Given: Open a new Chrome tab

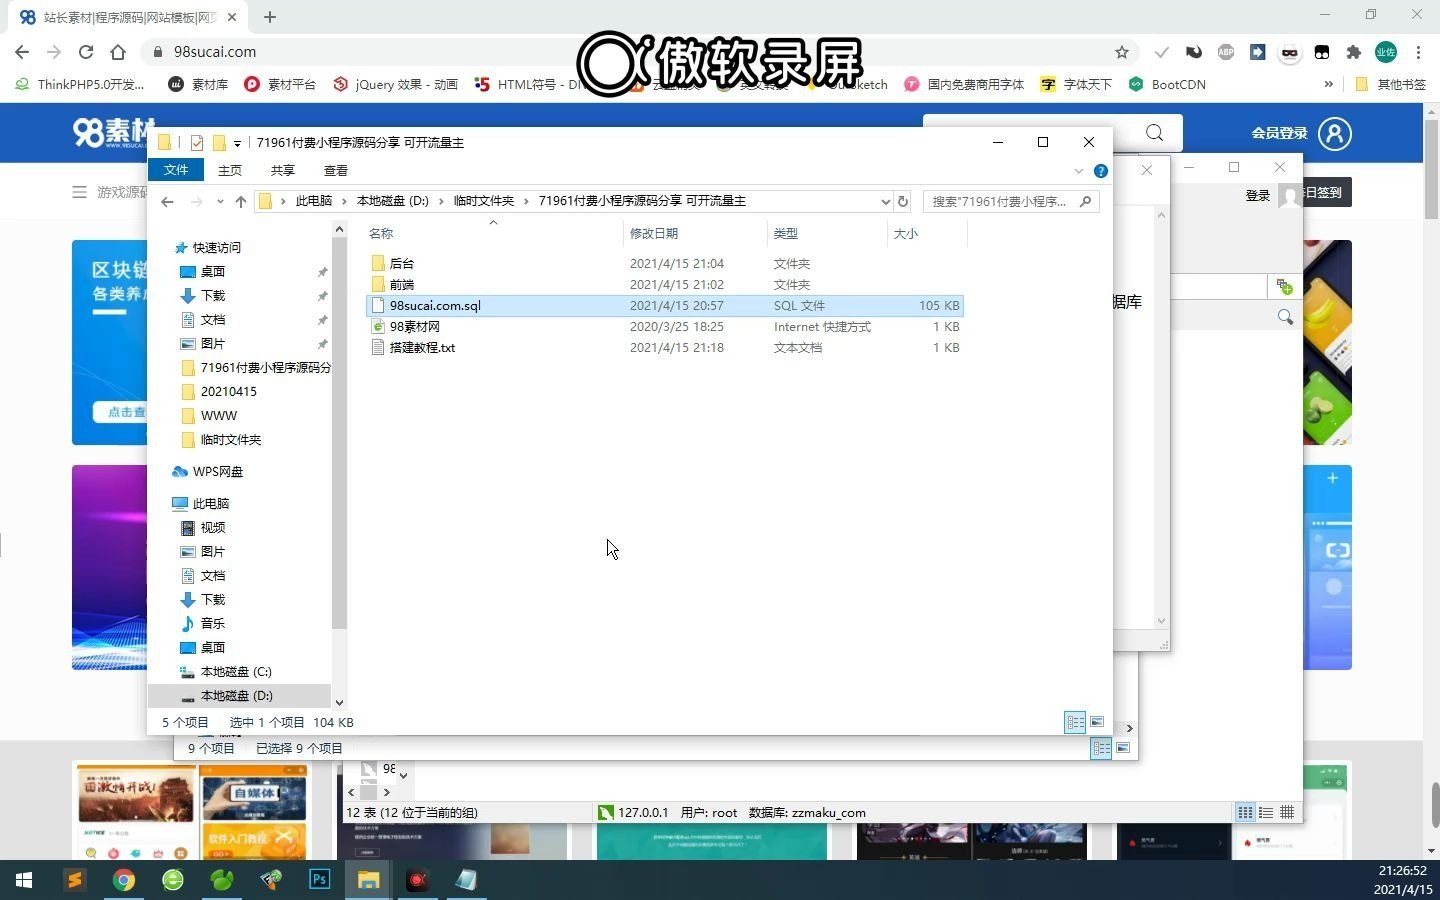Looking at the screenshot, I should 270,16.
